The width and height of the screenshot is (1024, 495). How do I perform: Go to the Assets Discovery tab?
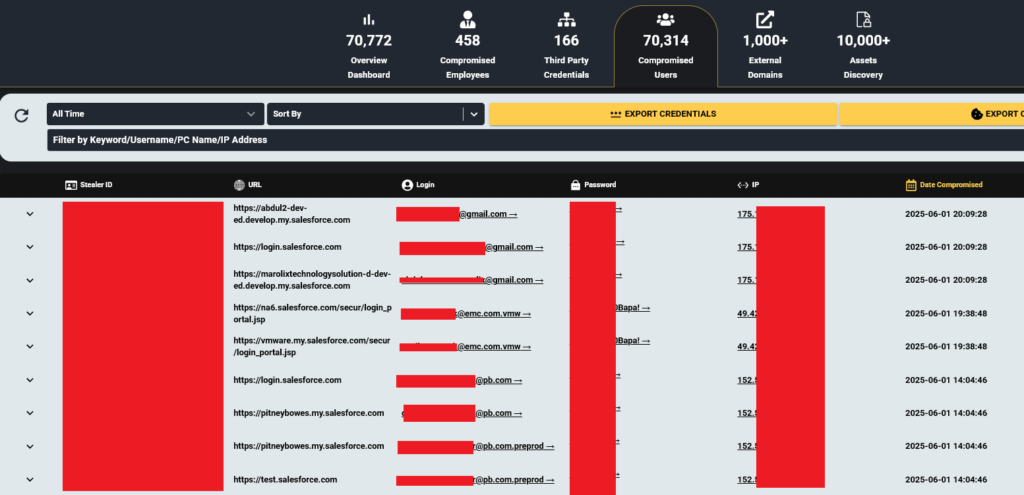(863, 46)
